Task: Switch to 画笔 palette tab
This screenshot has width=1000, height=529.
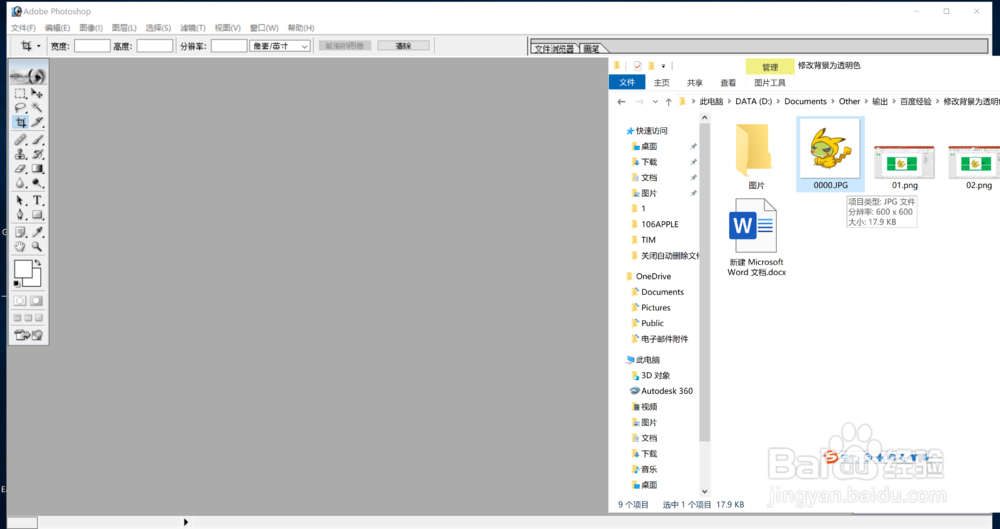Action: coord(592,48)
